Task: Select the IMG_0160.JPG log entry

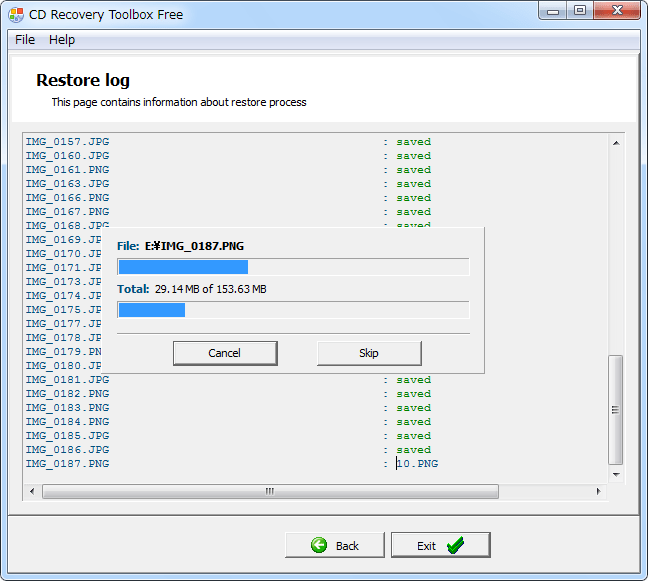Action: pyautogui.click(x=67, y=156)
